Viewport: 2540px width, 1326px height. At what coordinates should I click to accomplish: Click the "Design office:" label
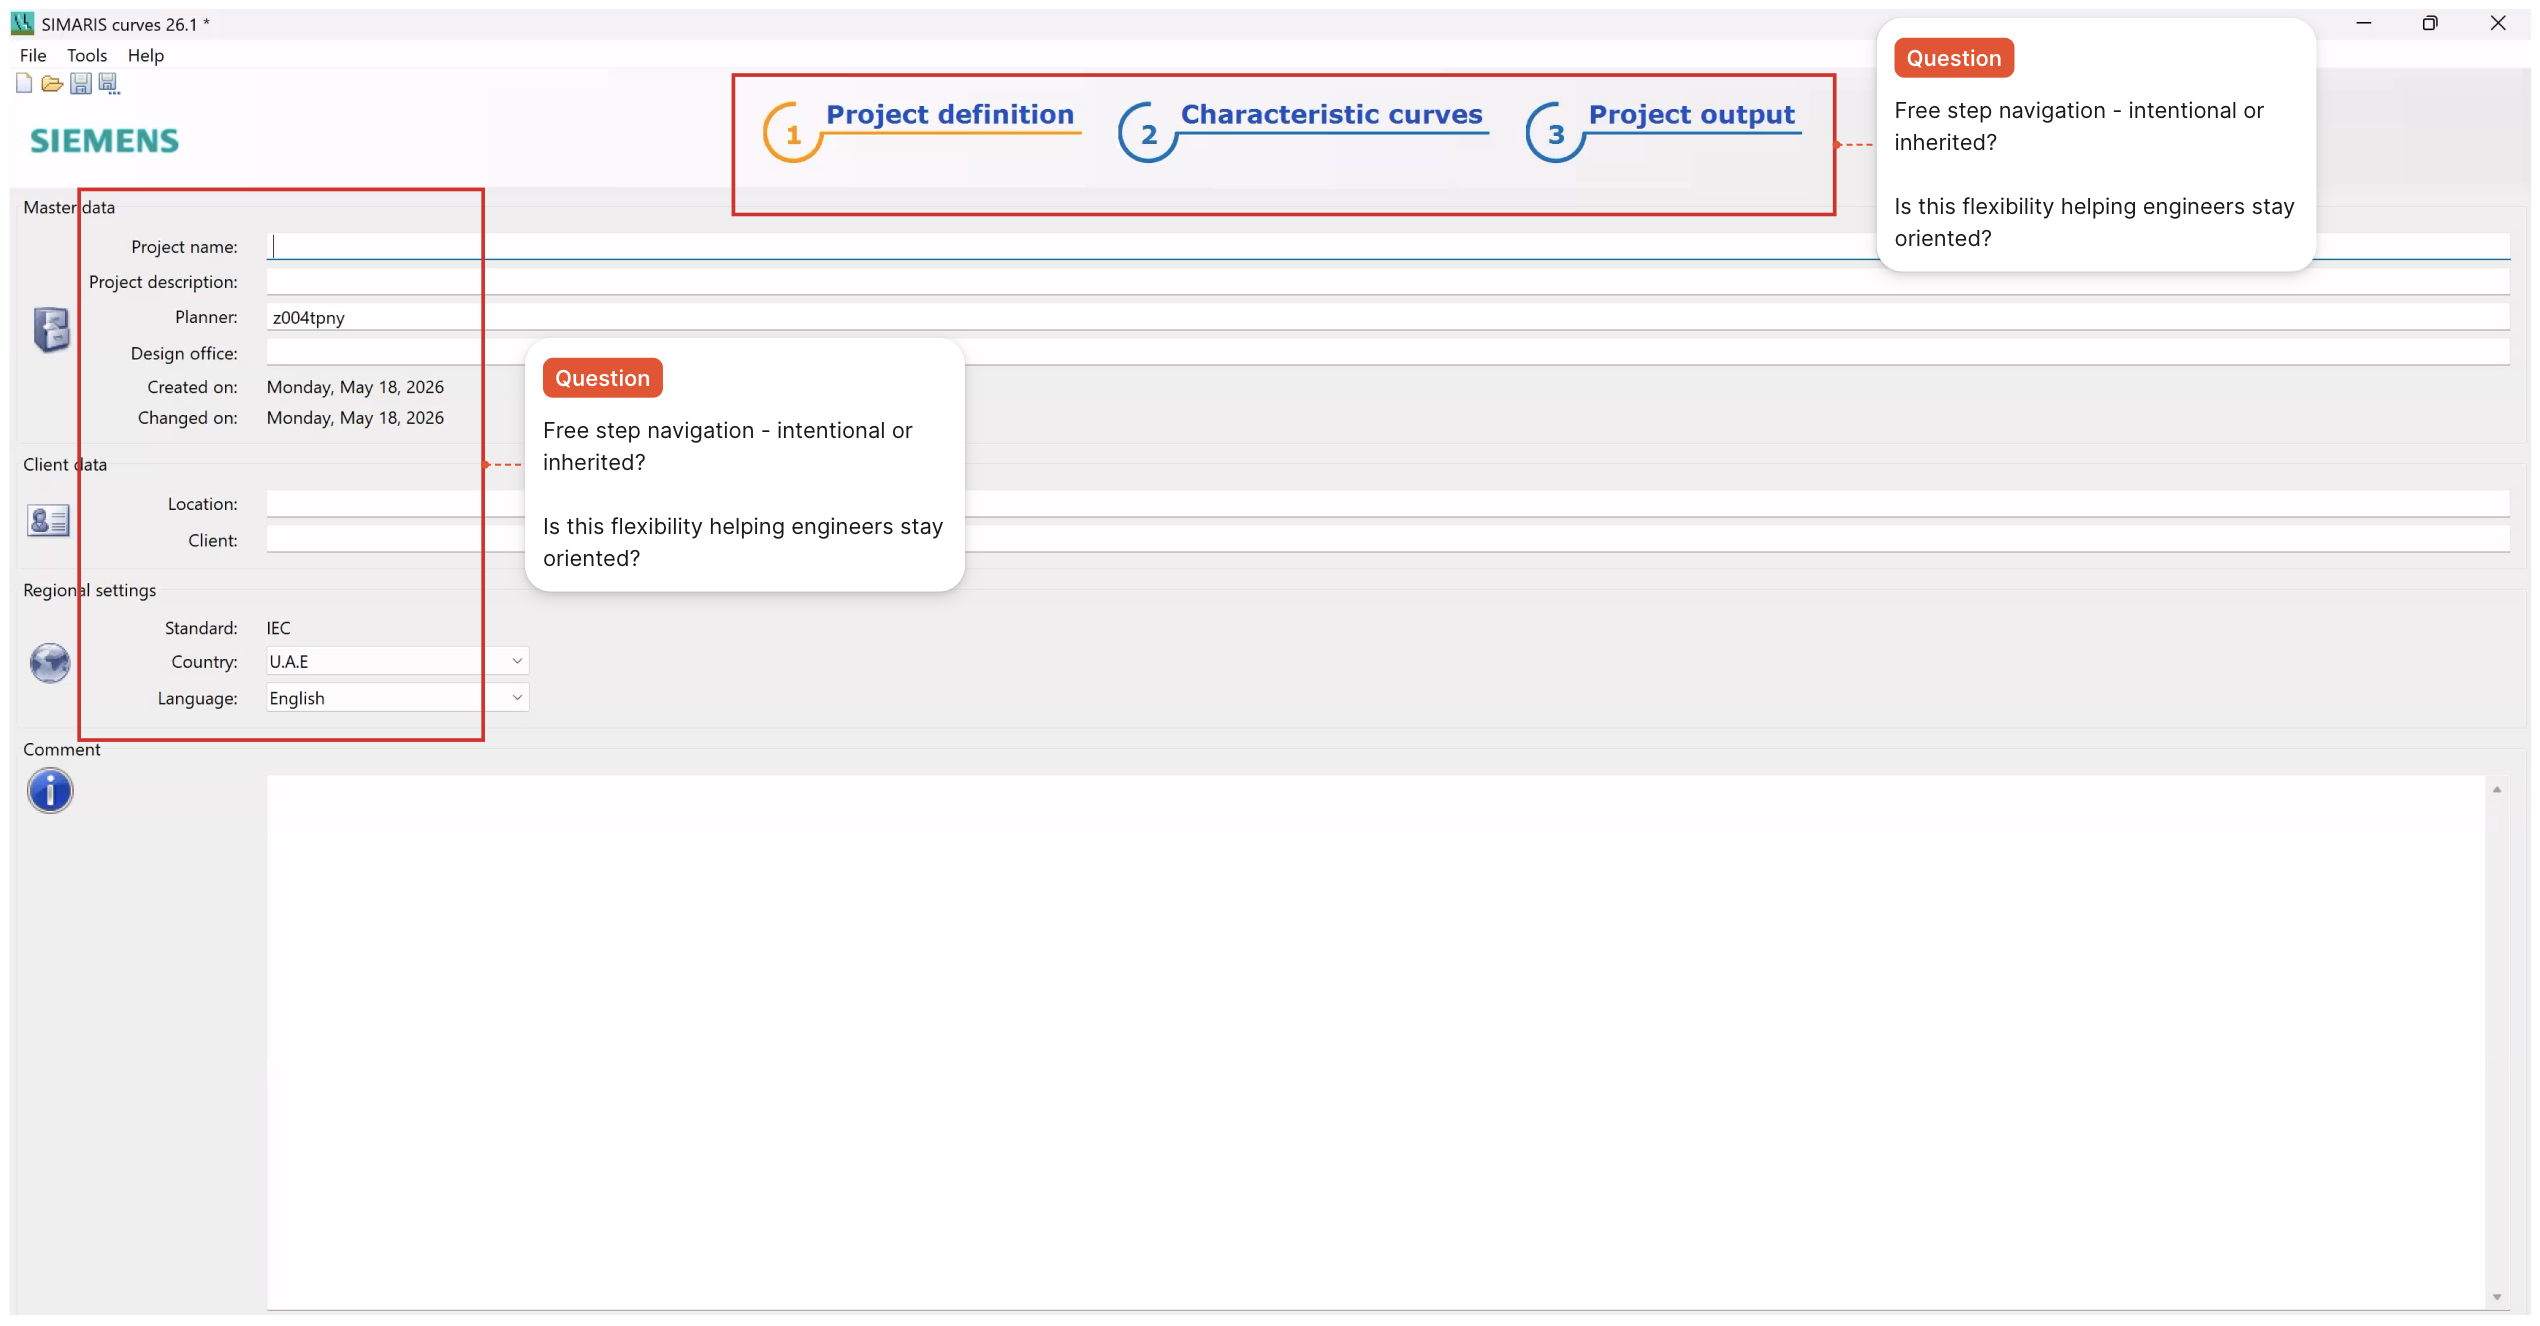pyautogui.click(x=184, y=353)
